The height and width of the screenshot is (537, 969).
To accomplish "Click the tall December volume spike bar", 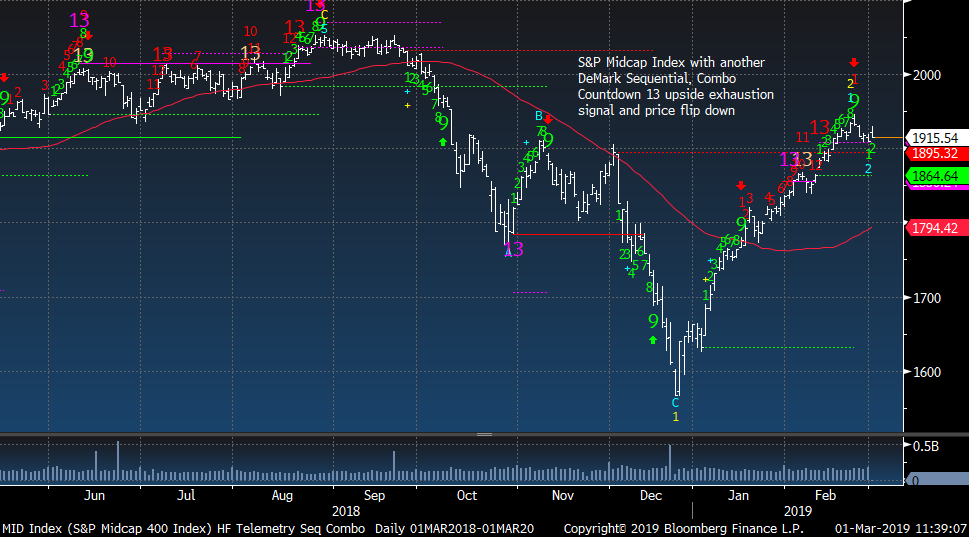I will click(670, 463).
